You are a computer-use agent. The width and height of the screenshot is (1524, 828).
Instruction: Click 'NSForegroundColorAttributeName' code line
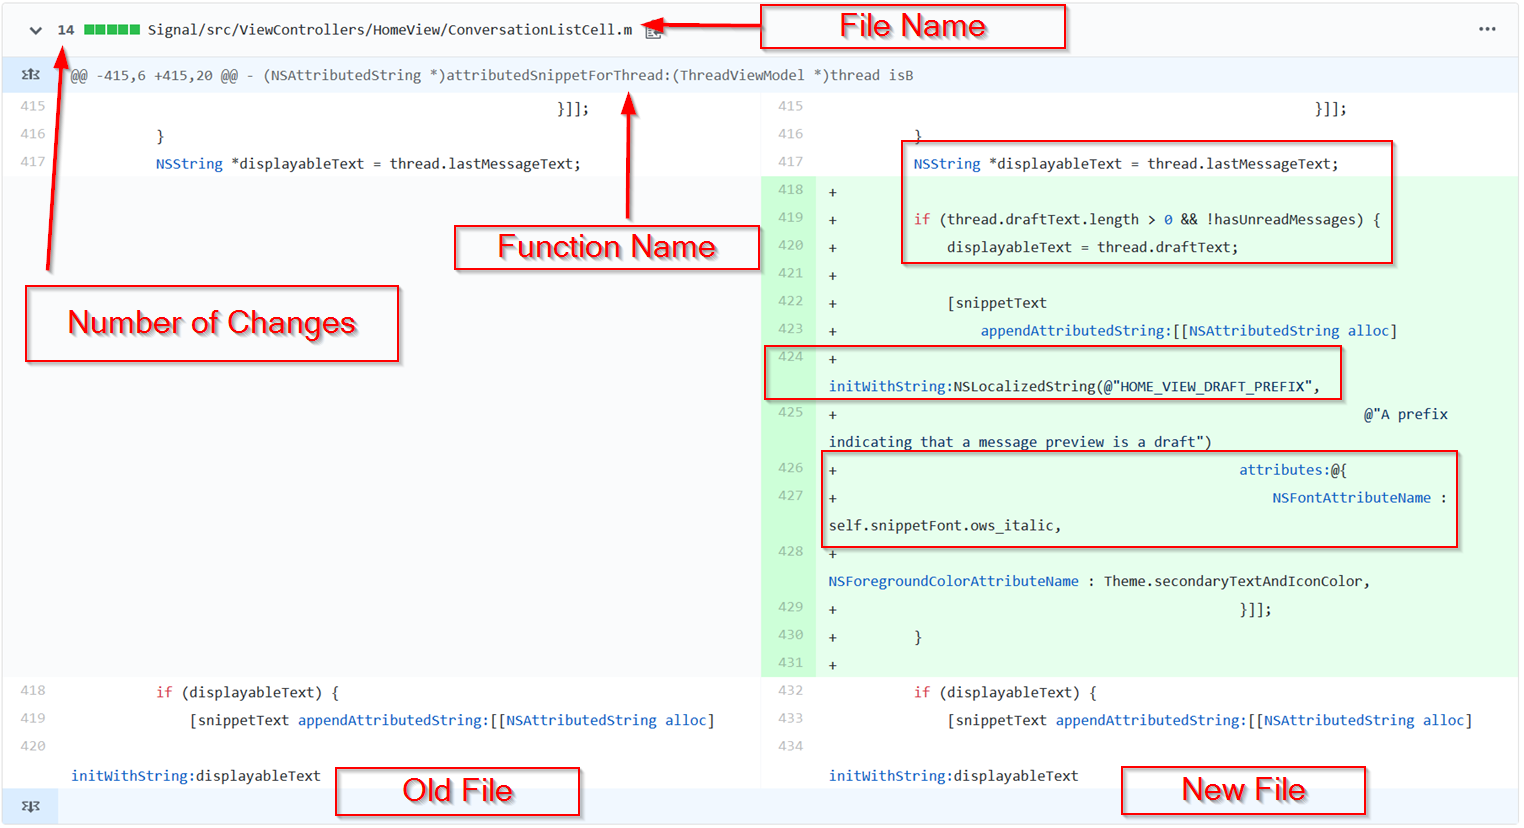tap(1099, 582)
